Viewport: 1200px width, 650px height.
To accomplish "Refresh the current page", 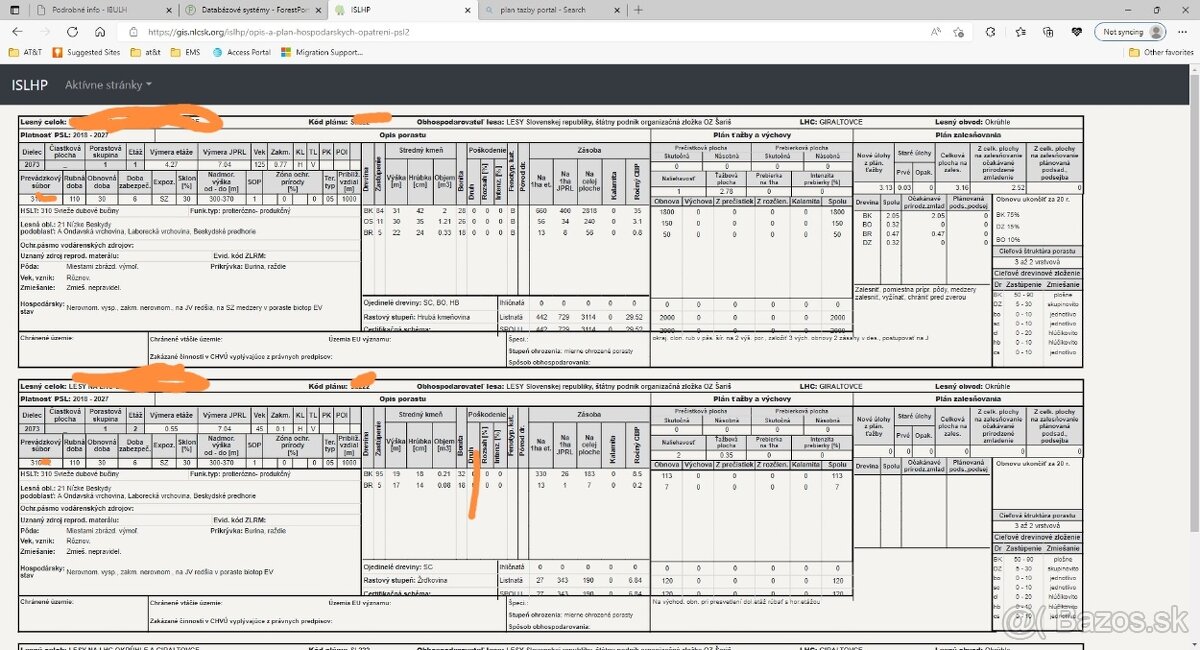I will pos(73,32).
